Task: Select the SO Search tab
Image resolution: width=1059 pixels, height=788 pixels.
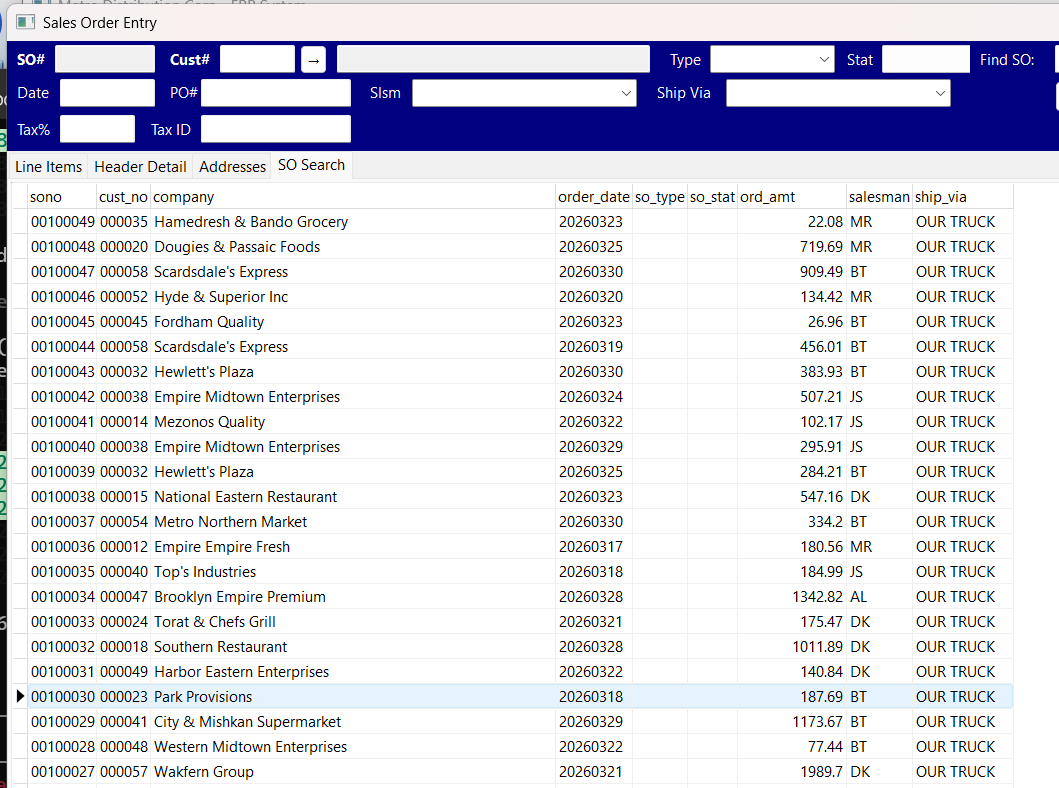Action: pyautogui.click(x=310, y=165)
